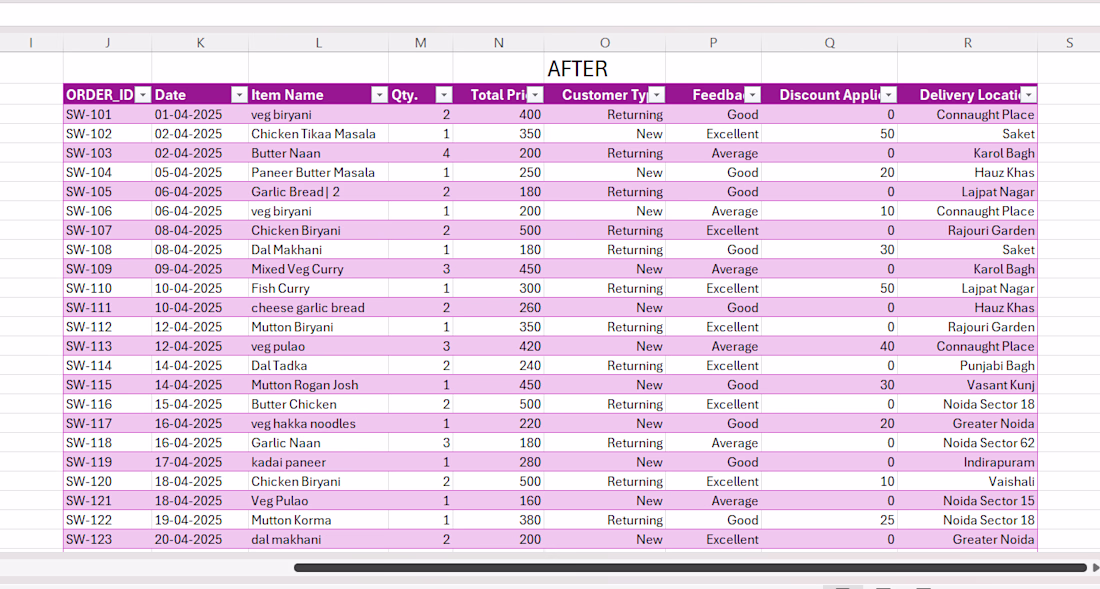Select column N header

498,43
